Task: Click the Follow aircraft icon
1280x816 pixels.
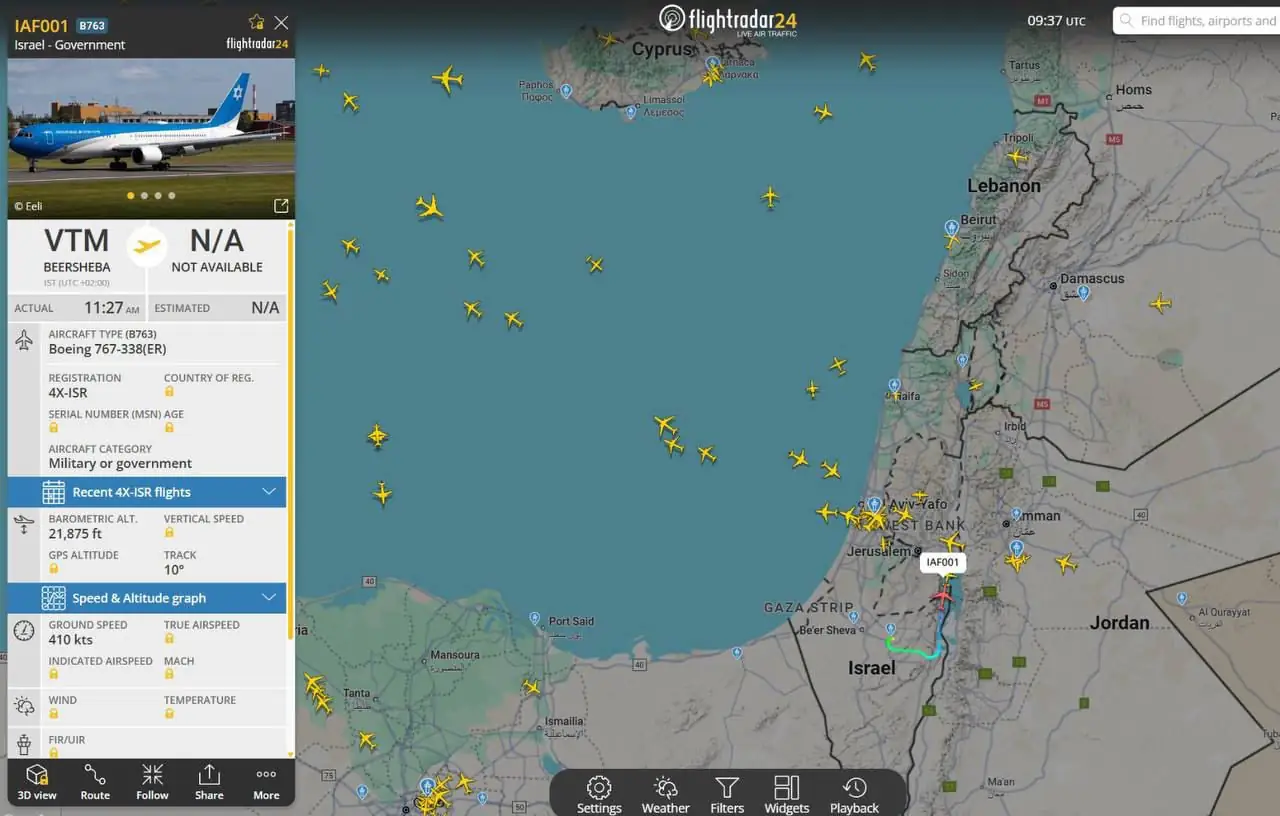Action: [x=152, y=782]
